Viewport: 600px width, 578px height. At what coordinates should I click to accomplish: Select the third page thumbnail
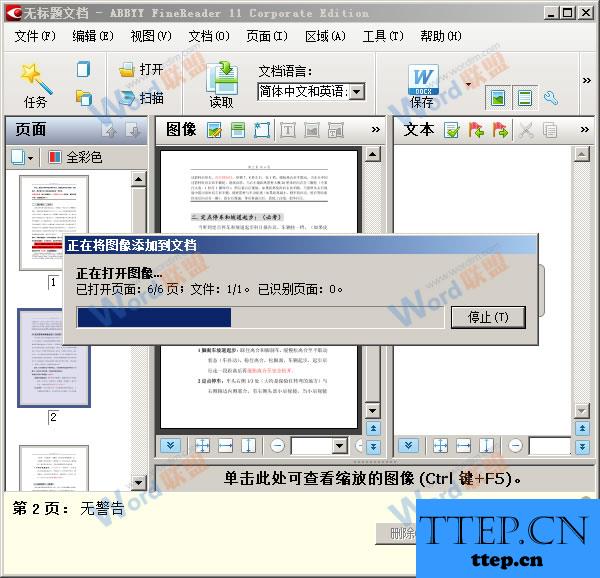point(54,468)
